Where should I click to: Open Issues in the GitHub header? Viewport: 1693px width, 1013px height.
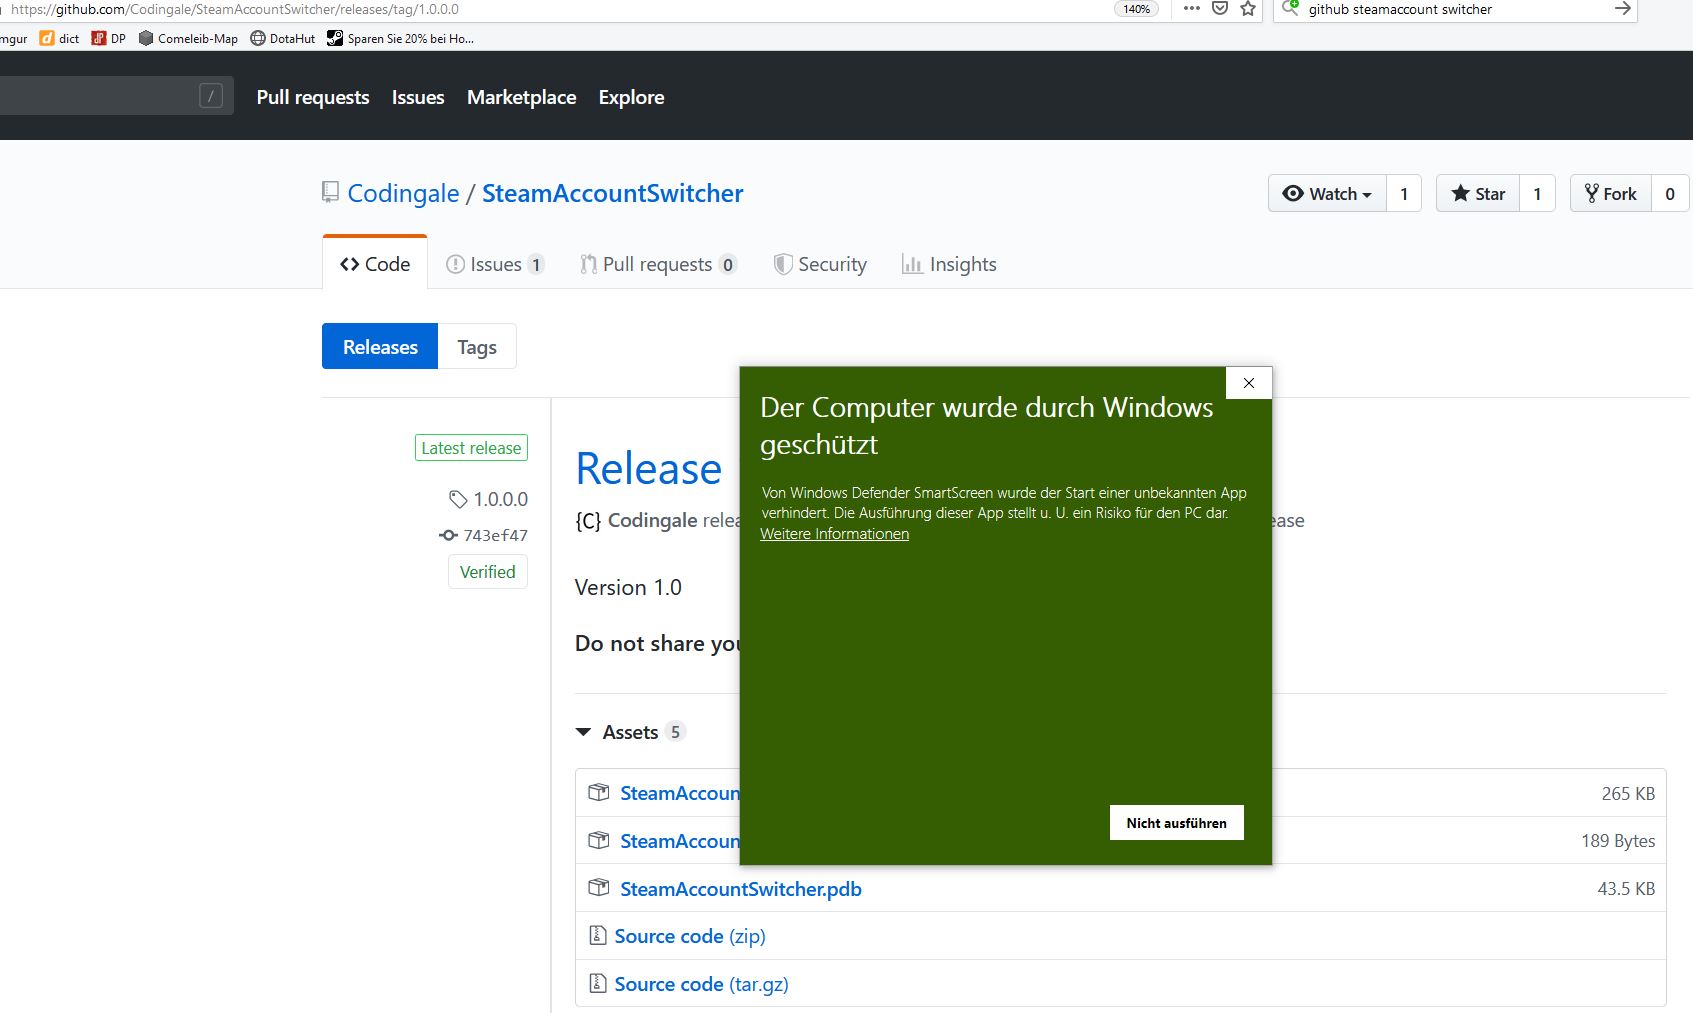click(x=418, y=97)
